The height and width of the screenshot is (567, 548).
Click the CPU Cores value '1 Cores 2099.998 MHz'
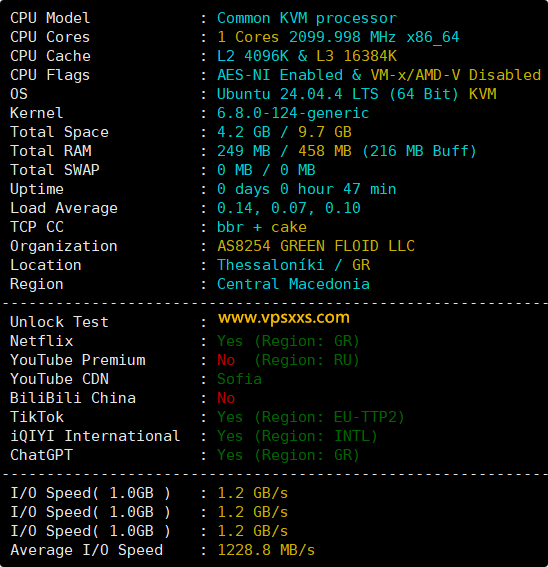click(307, 37)
